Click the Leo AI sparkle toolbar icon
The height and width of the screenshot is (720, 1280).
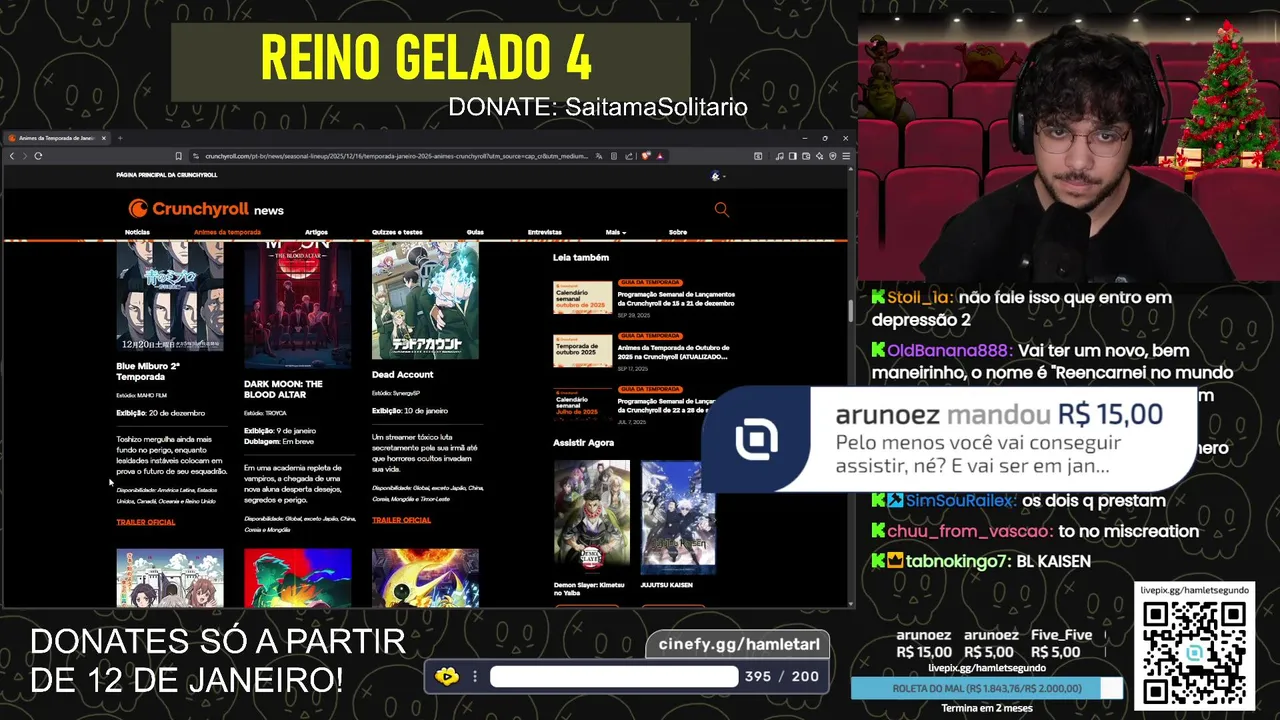[819, 156]
